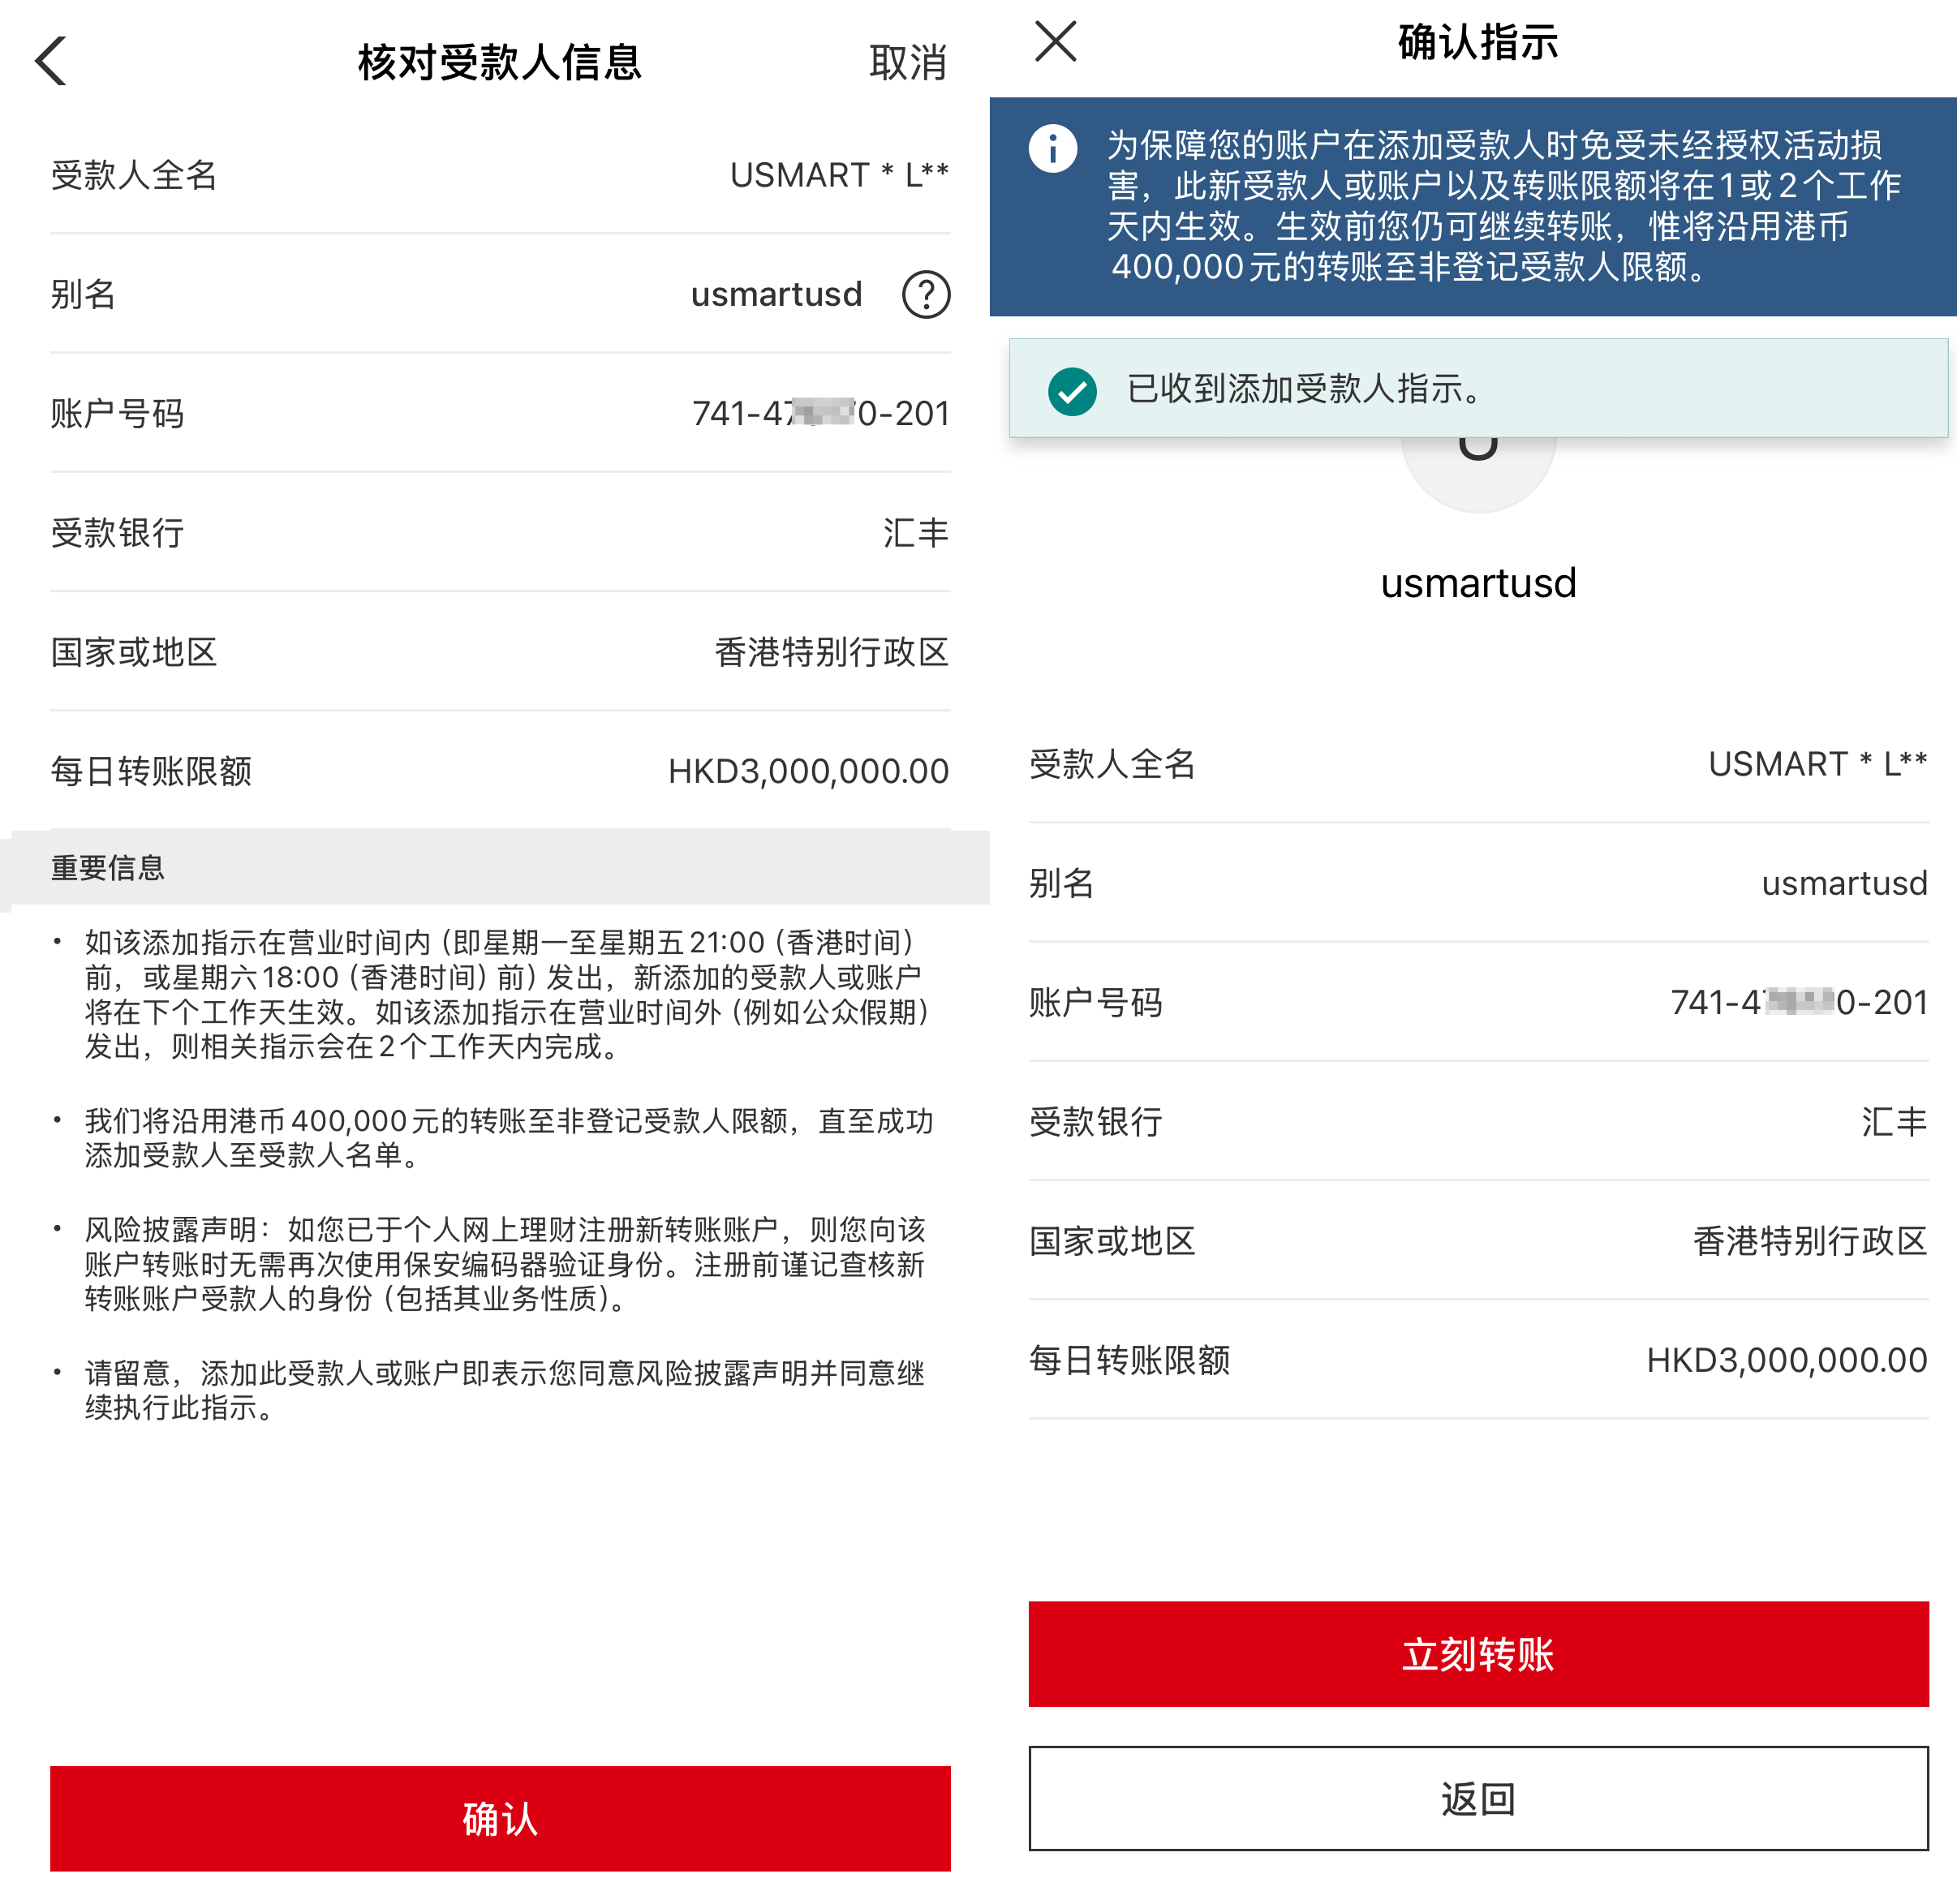Tap the 风险披露声明 risk disclosure paragraph
The width and height of the screenshot is (1957, 1904).
pos(505,1264)
